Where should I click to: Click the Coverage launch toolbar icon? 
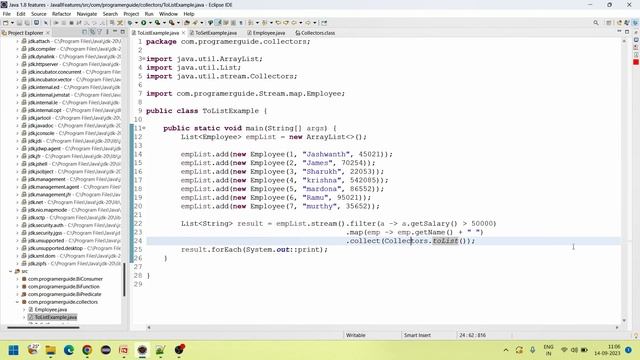tap(157, 23)
